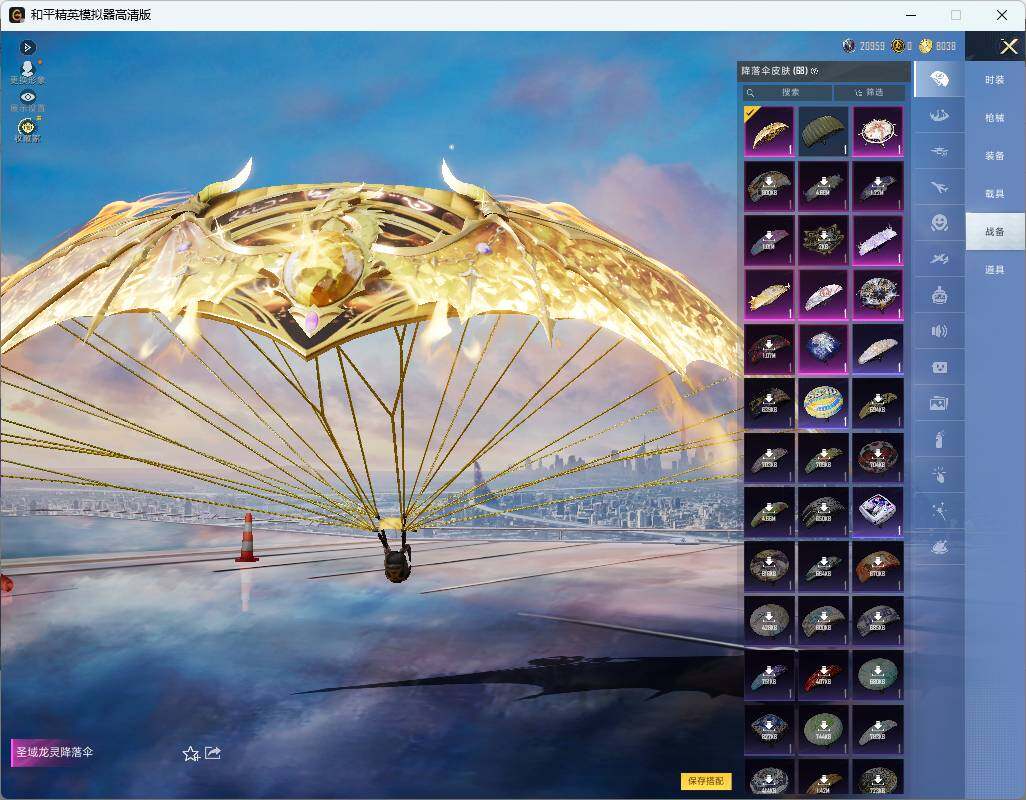Select the parachute skin category icon
The width and height of the screenshot is (1026, 800).
(x=939, y=79)
